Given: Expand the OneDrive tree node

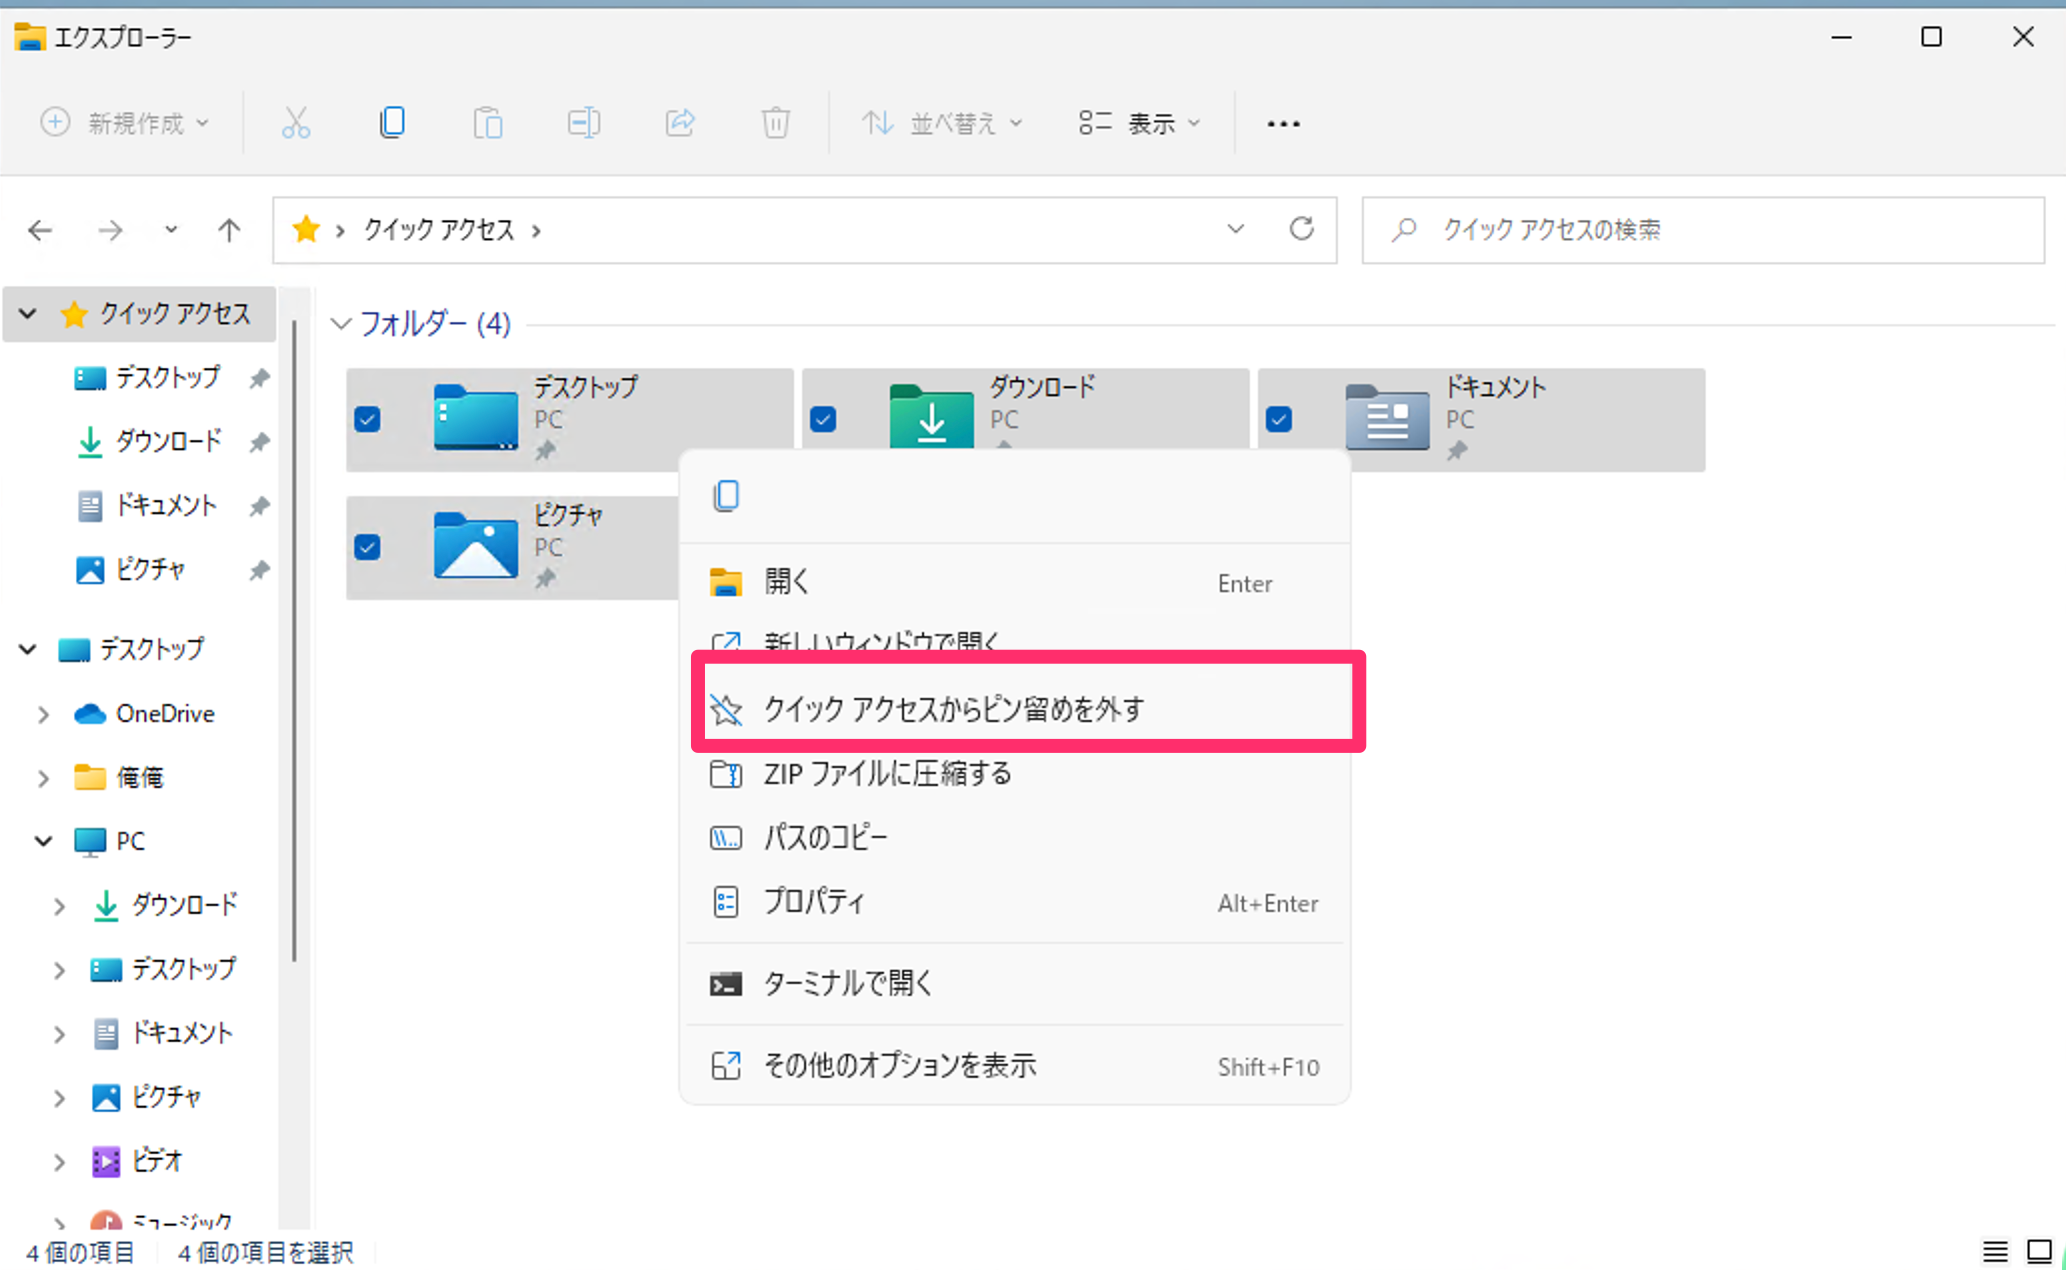Looking at the screenshot, I should [x=43, y=714].
